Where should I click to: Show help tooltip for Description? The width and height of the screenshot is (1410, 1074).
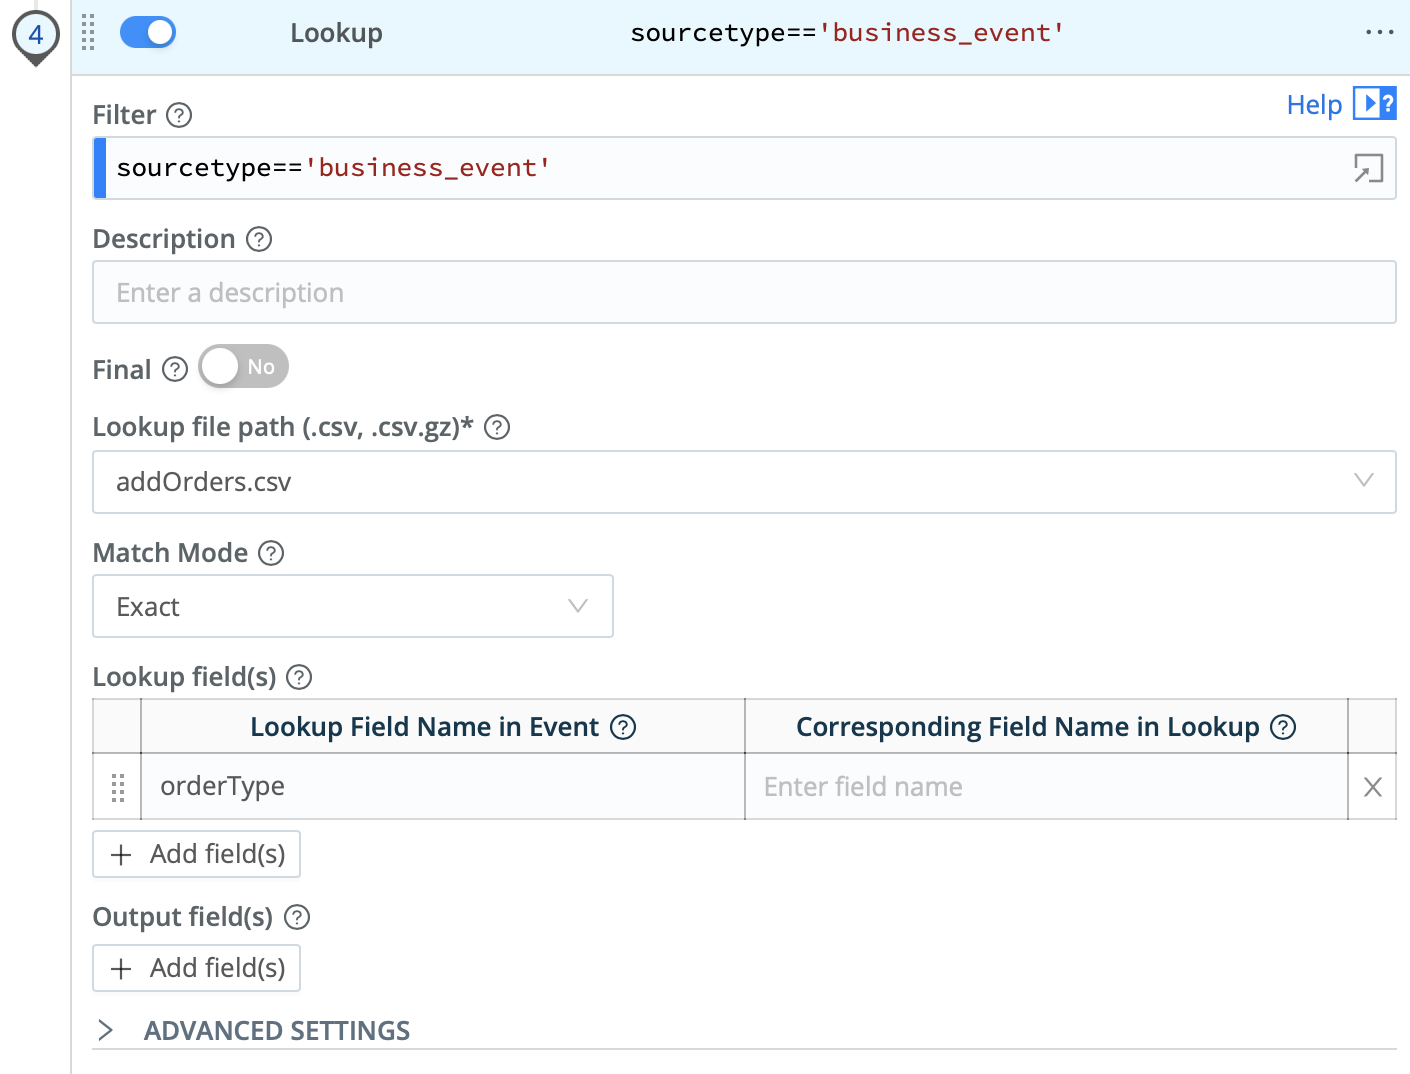[259, 239]
